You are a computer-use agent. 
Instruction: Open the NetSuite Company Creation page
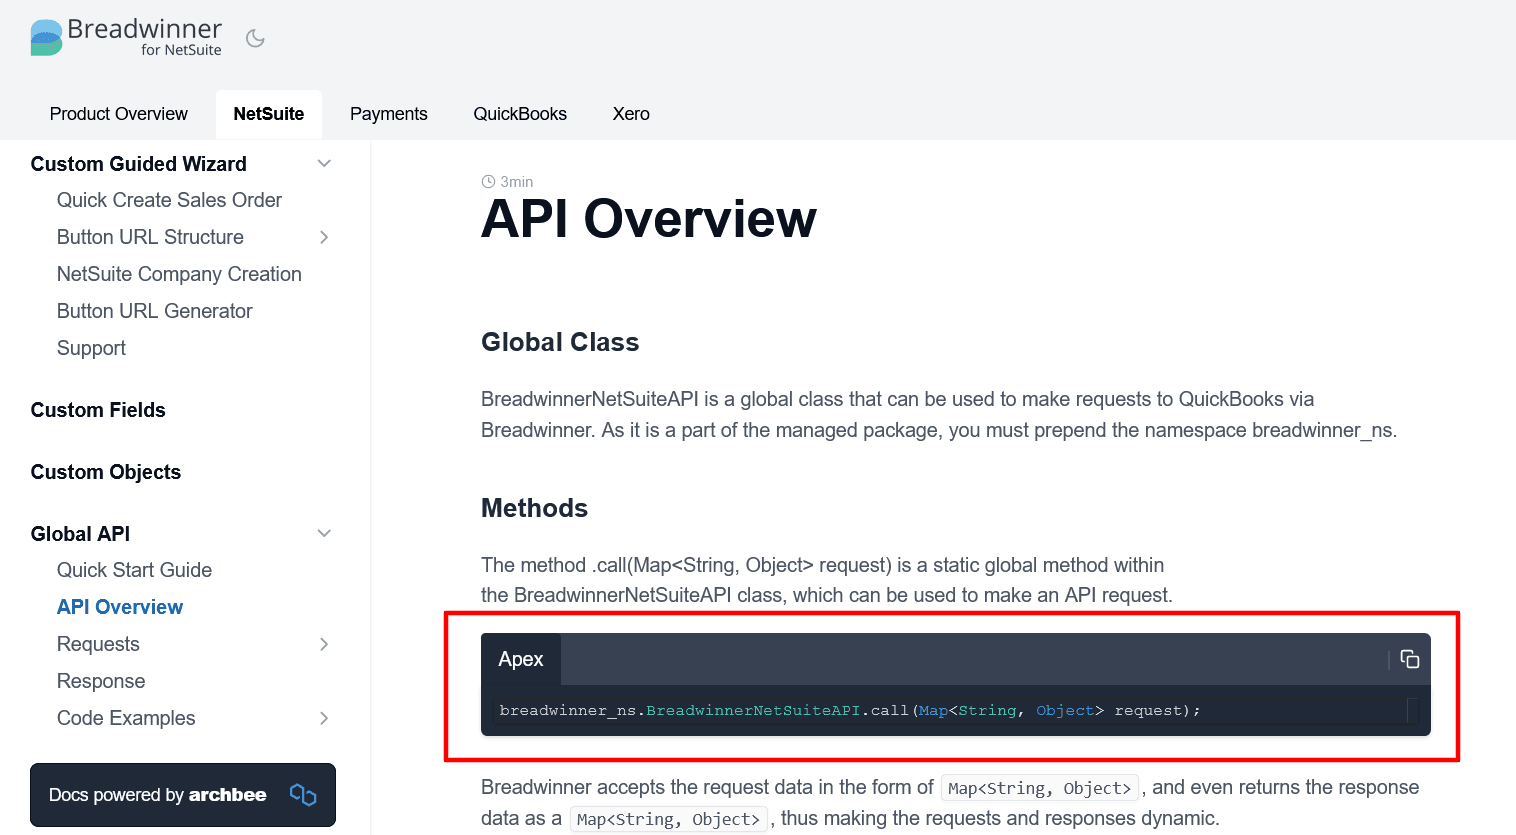click(179, 274)
